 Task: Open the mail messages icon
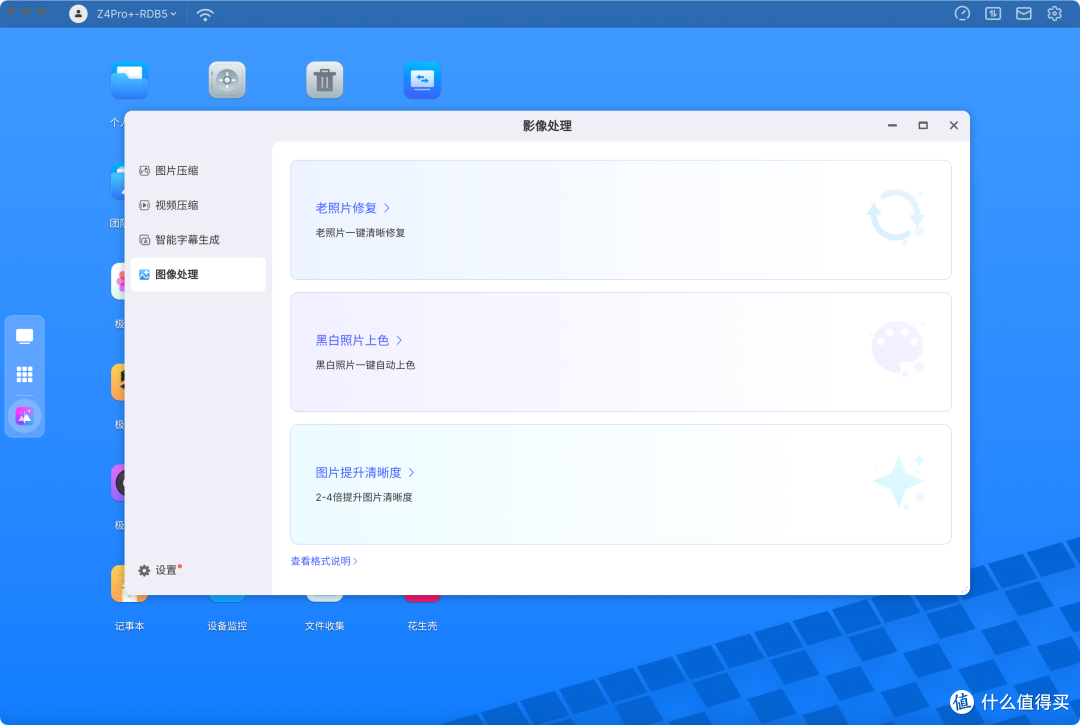(1024, 14)
